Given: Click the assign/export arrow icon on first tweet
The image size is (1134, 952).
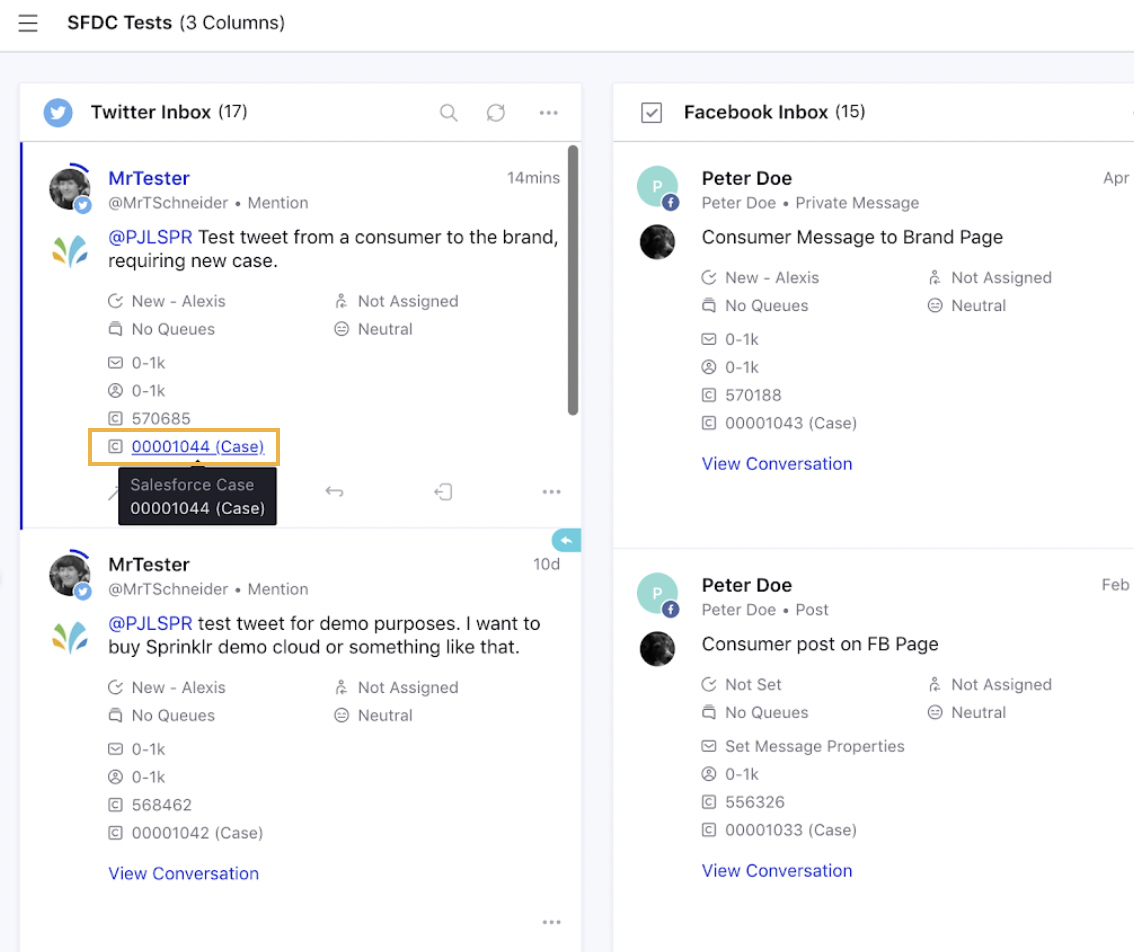Looking at the screenshot, I should (x=443, y=492).
